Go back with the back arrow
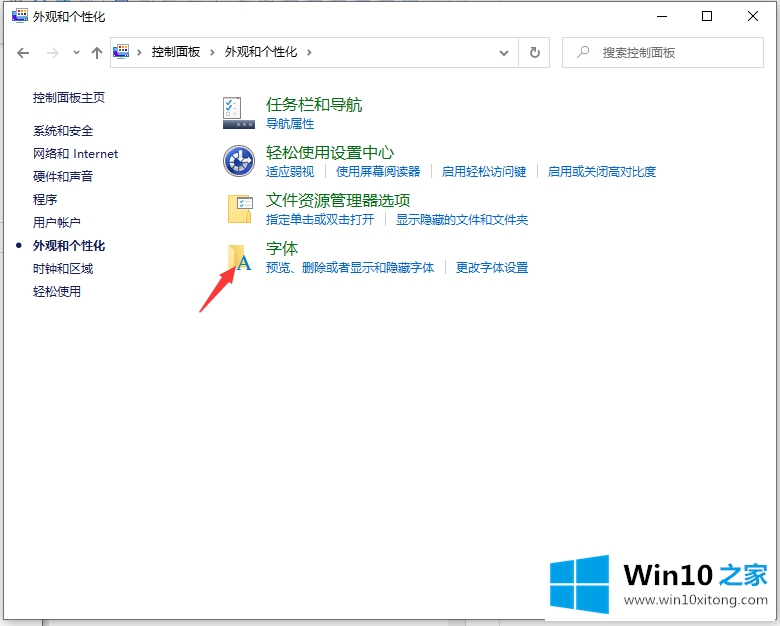Screen dimensions: 780x626 tap(23, 53)
